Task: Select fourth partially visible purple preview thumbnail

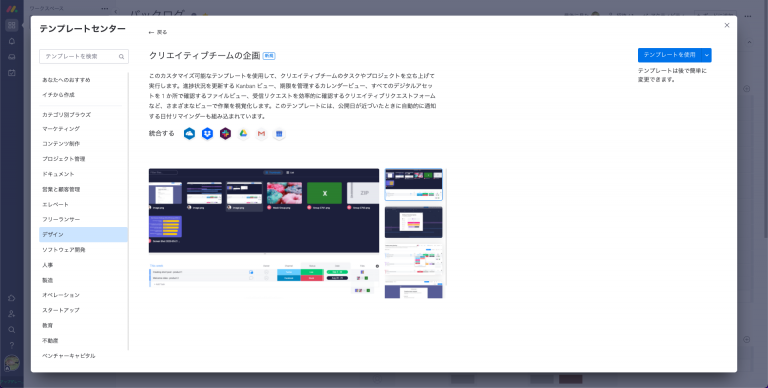Action: coord(413,290)
